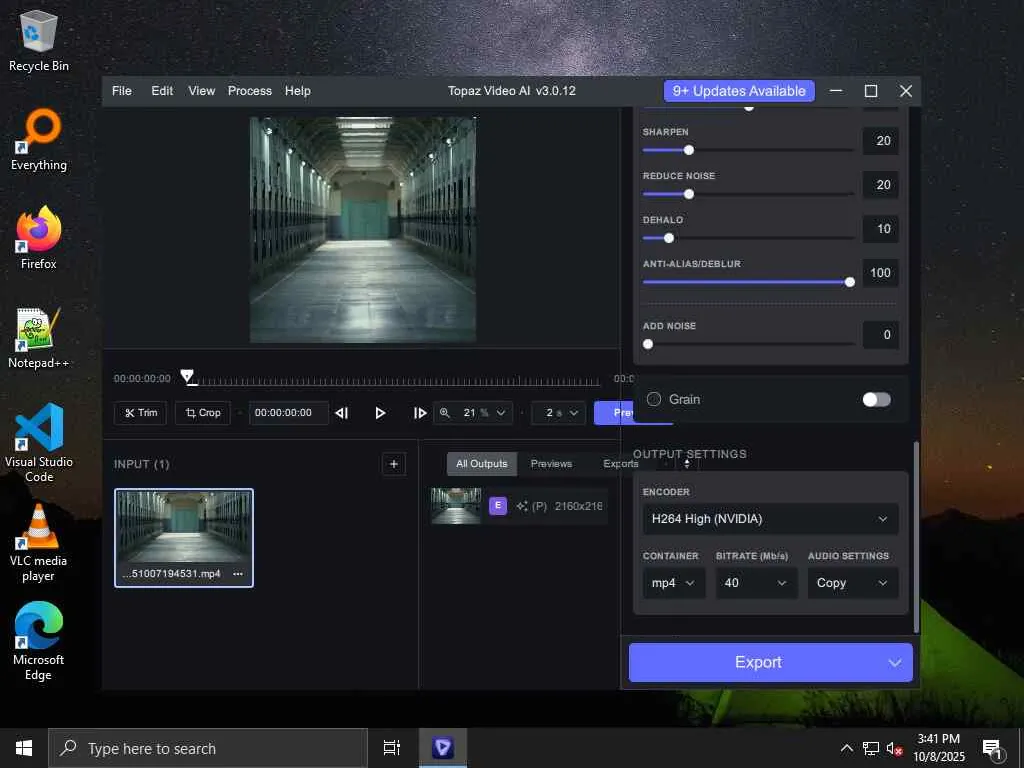Enable the Grain toggle switch
The height and width of the screenshot is (768, 1024).
pos(876,399)
